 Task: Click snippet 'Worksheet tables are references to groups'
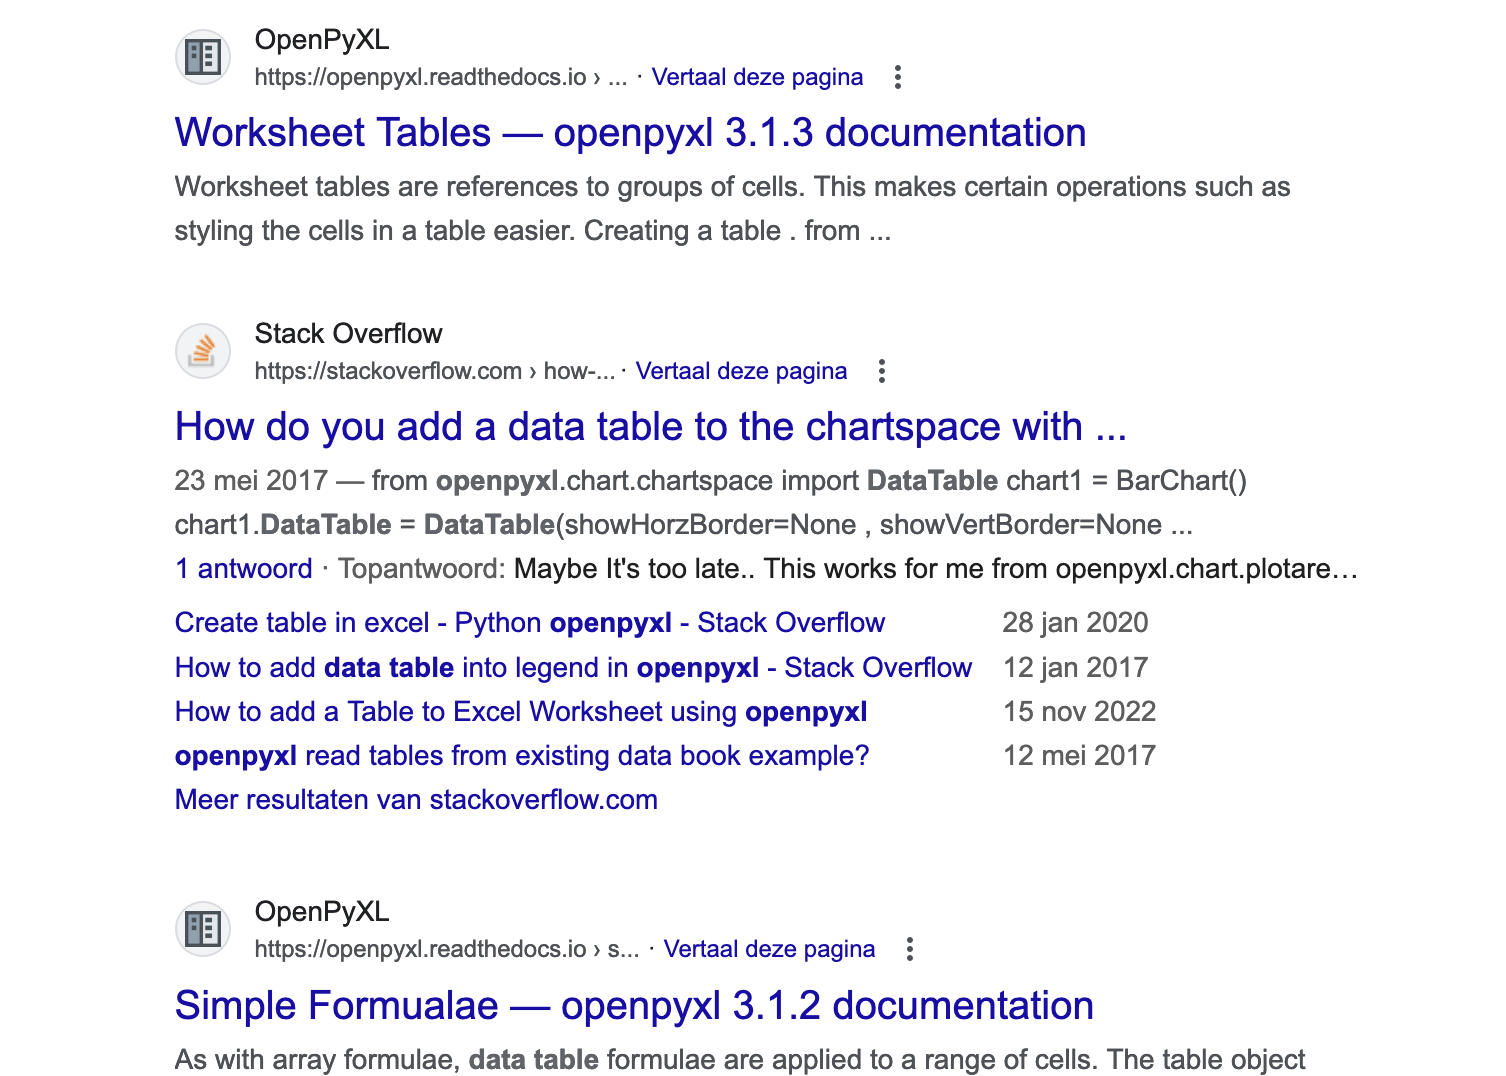pyautogui.click(x=732, y=209)
